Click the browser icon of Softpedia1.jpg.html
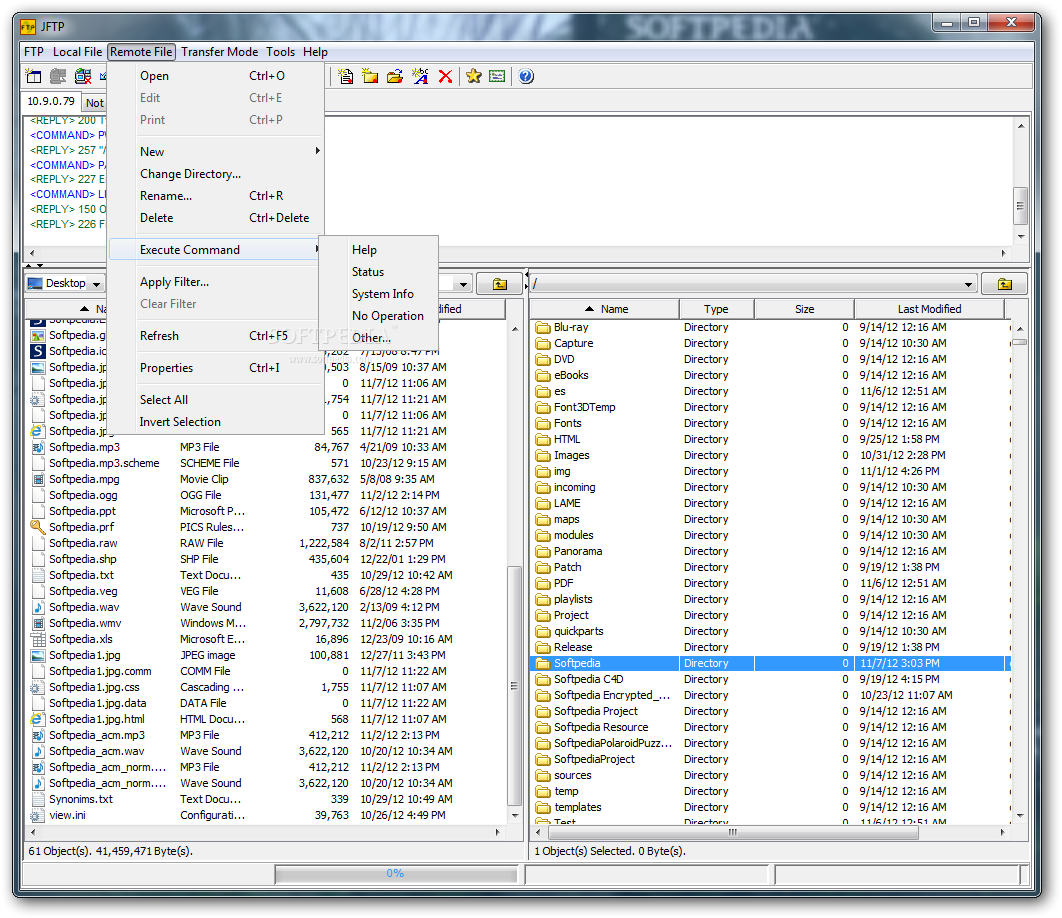 pos(38,719)
